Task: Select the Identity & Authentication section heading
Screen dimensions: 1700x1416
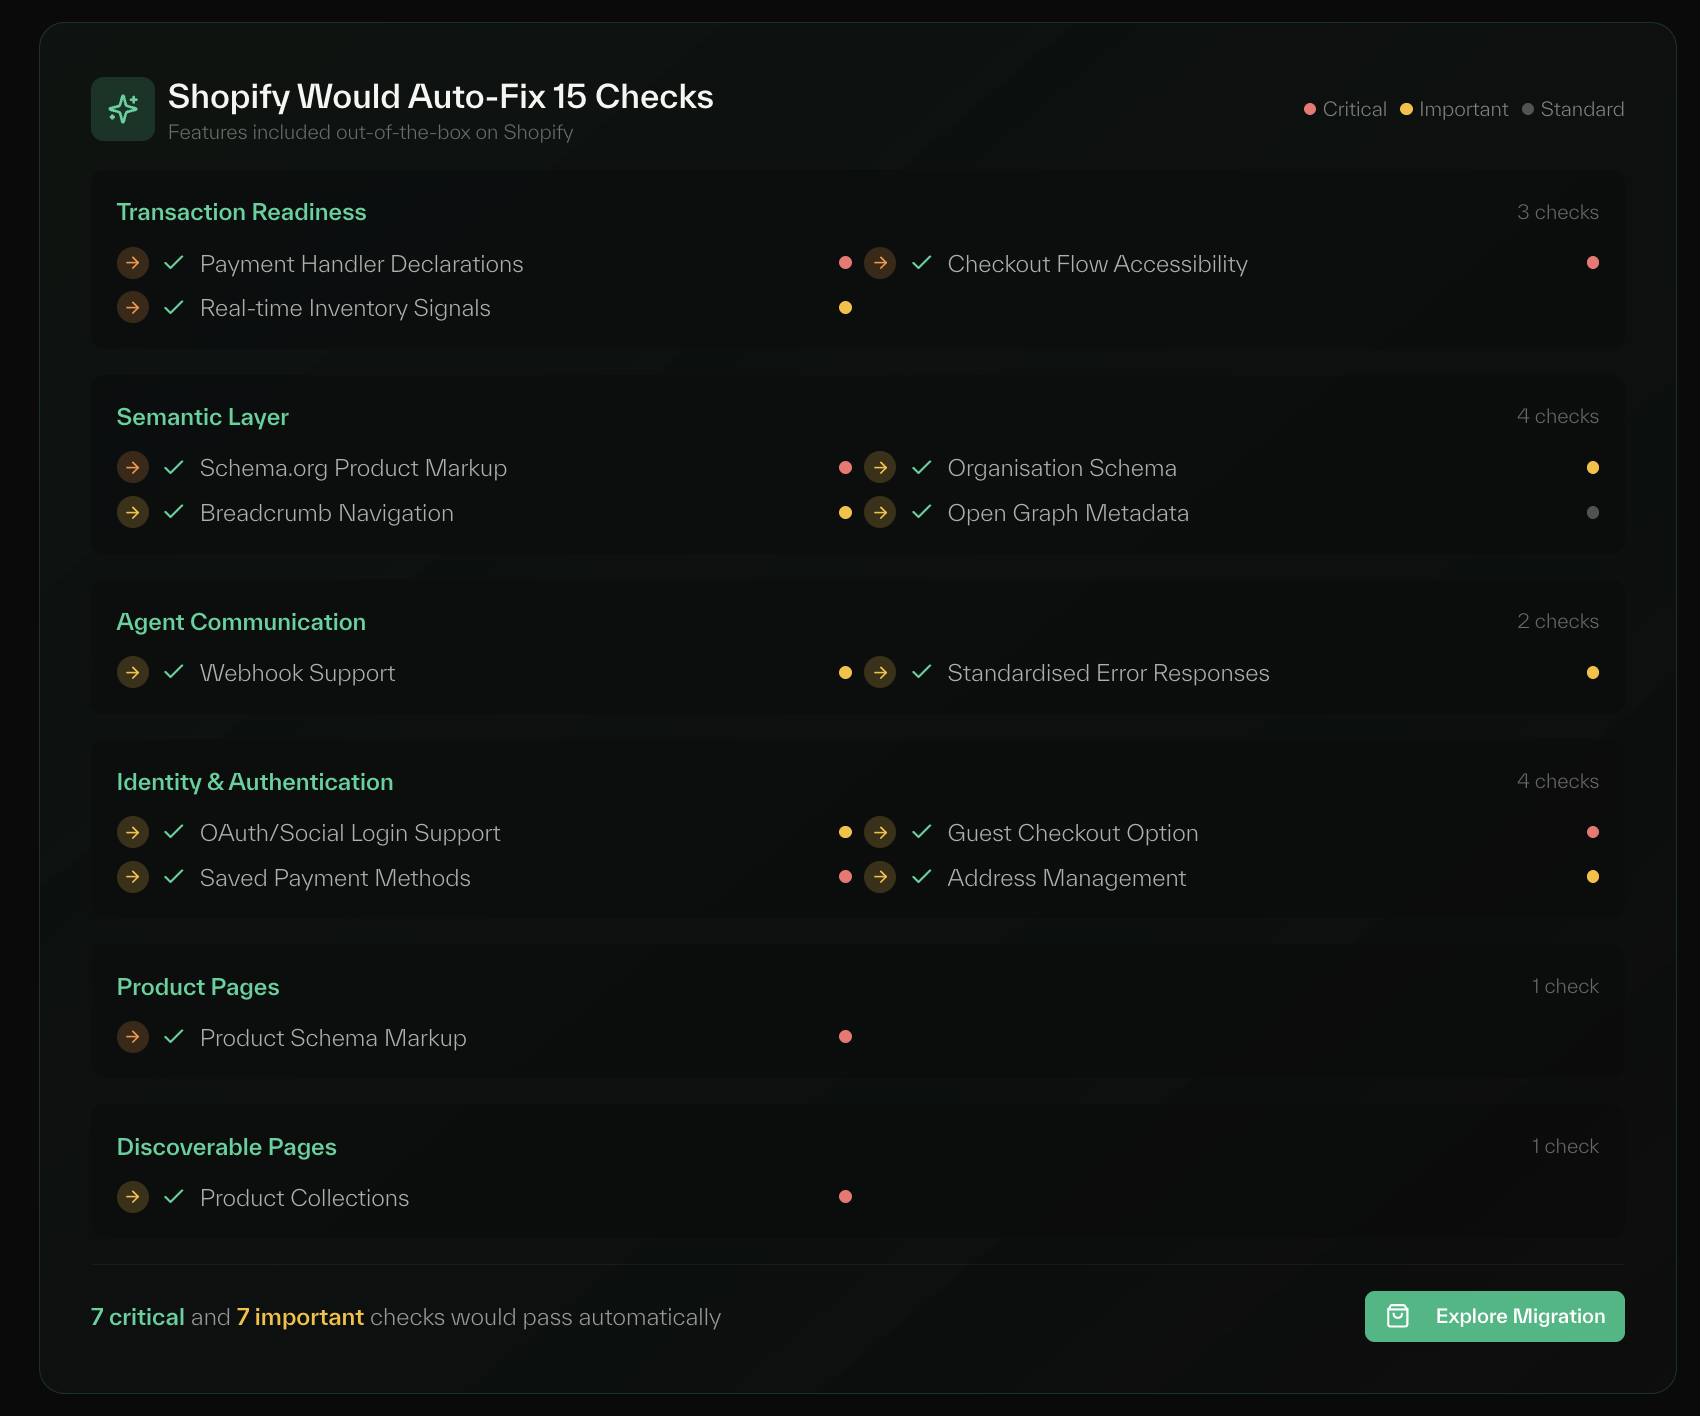Action: [x=255, y=781]
